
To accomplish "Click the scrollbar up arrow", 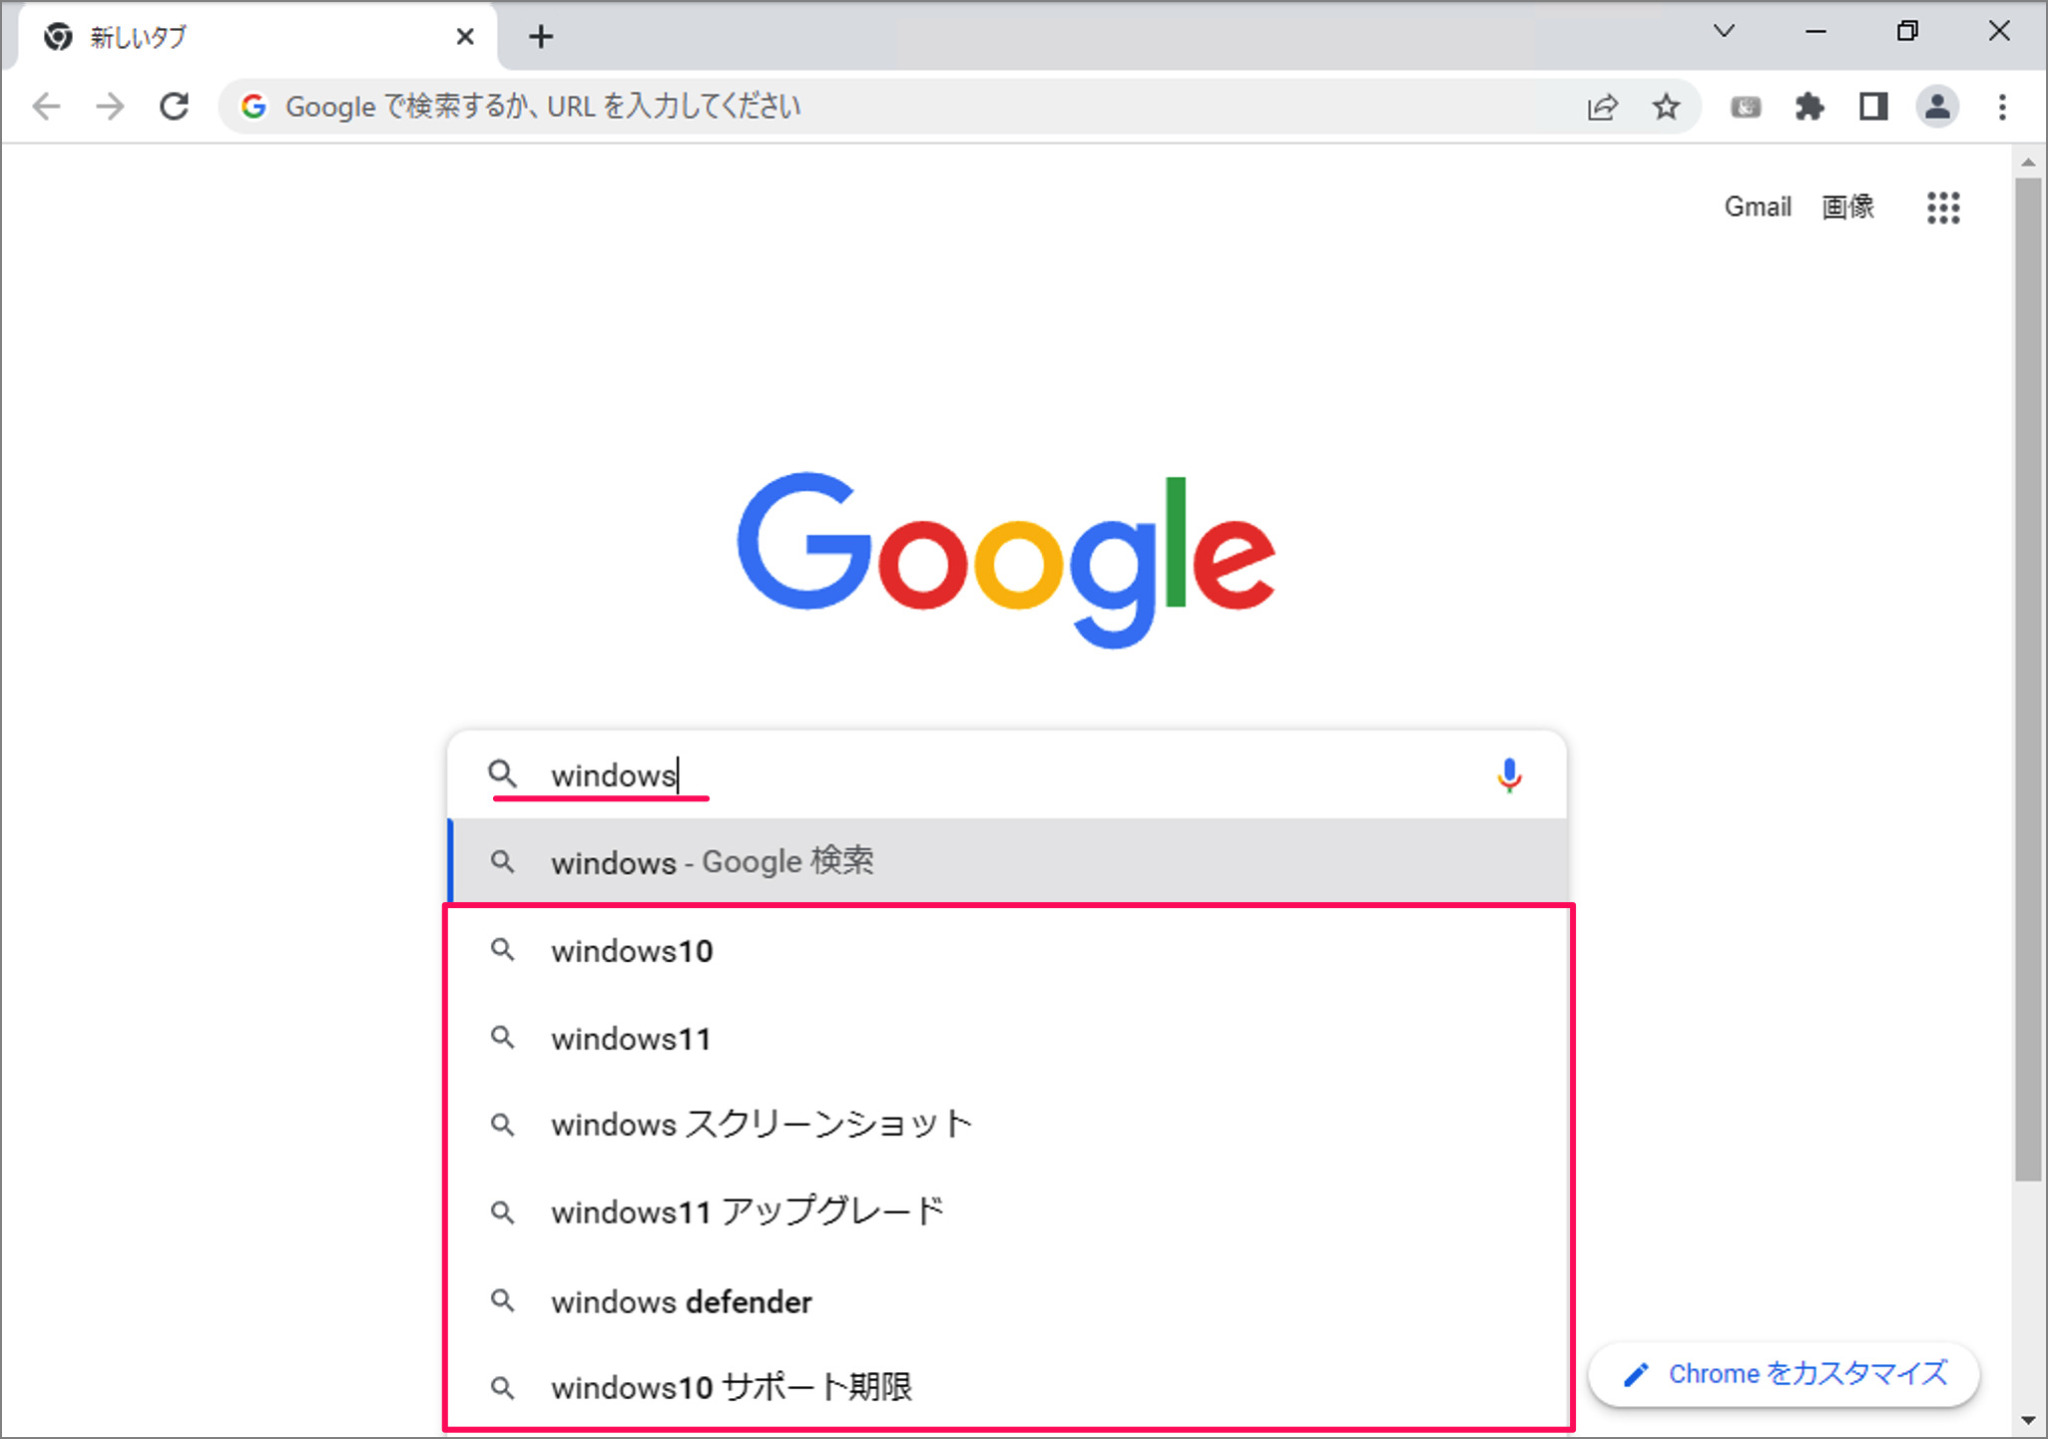I will point(2027,161).
